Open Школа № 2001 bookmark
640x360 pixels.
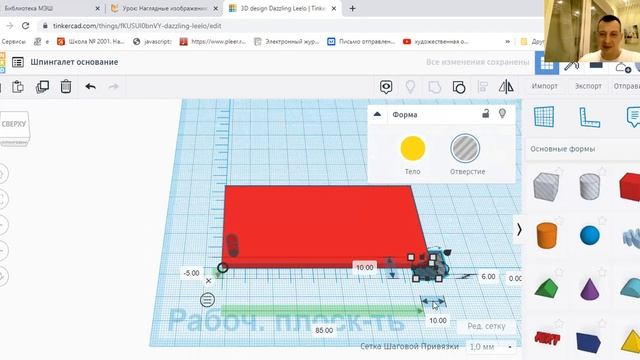(x=91, y=41)
